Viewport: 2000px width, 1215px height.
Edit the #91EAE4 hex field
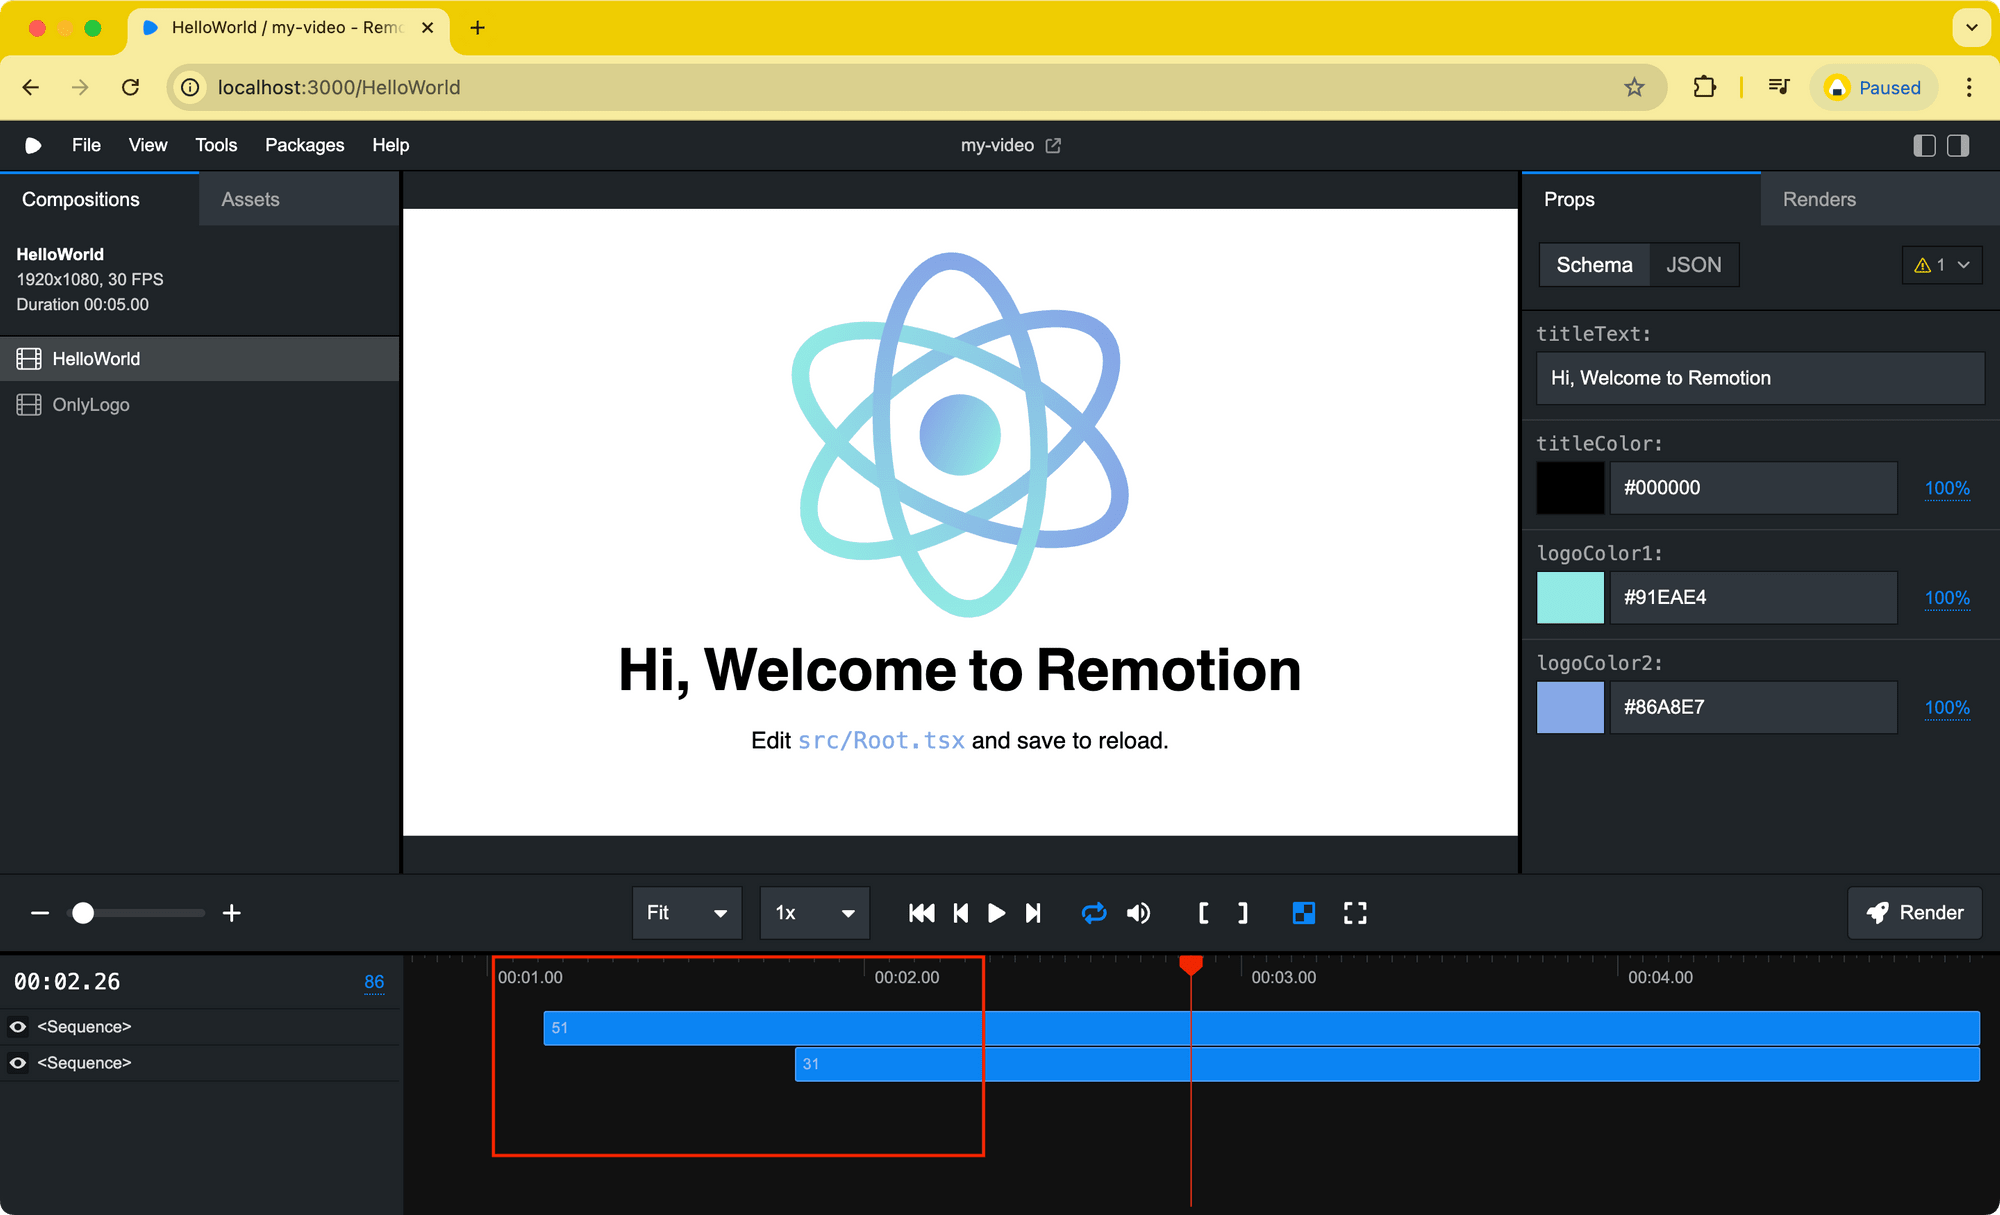1753,598
